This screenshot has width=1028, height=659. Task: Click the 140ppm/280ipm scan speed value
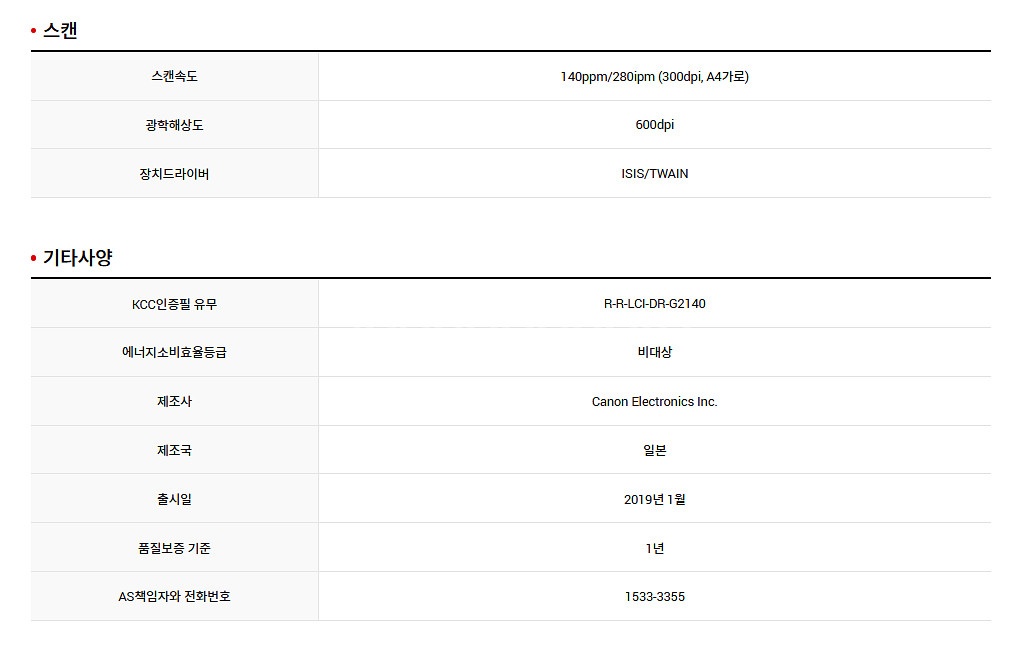click(654, 77)
